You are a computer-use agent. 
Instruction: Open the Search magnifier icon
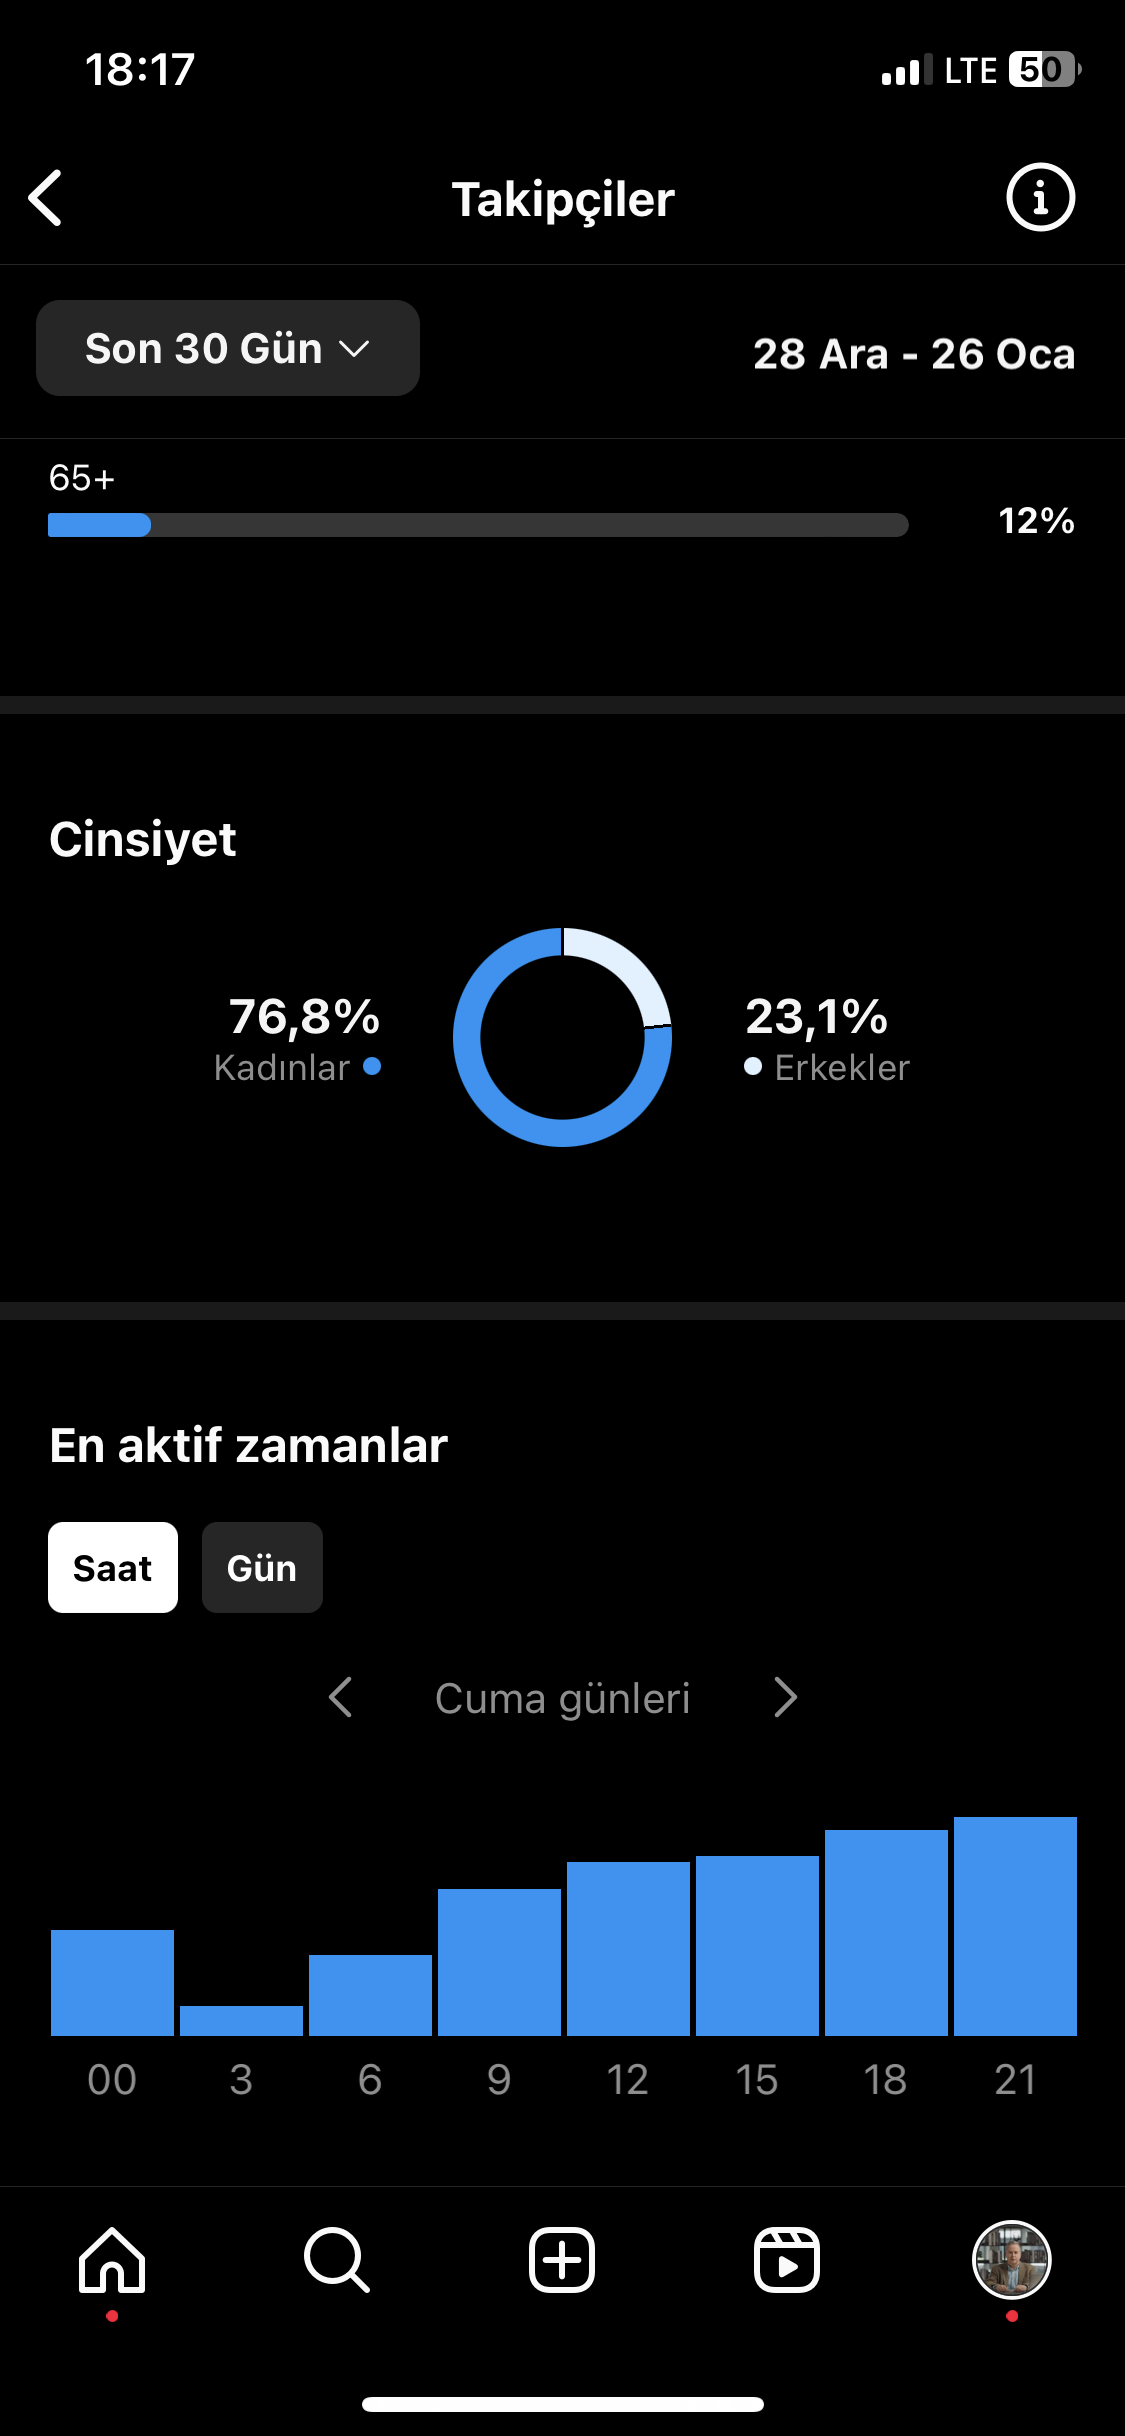point(337,2260)
